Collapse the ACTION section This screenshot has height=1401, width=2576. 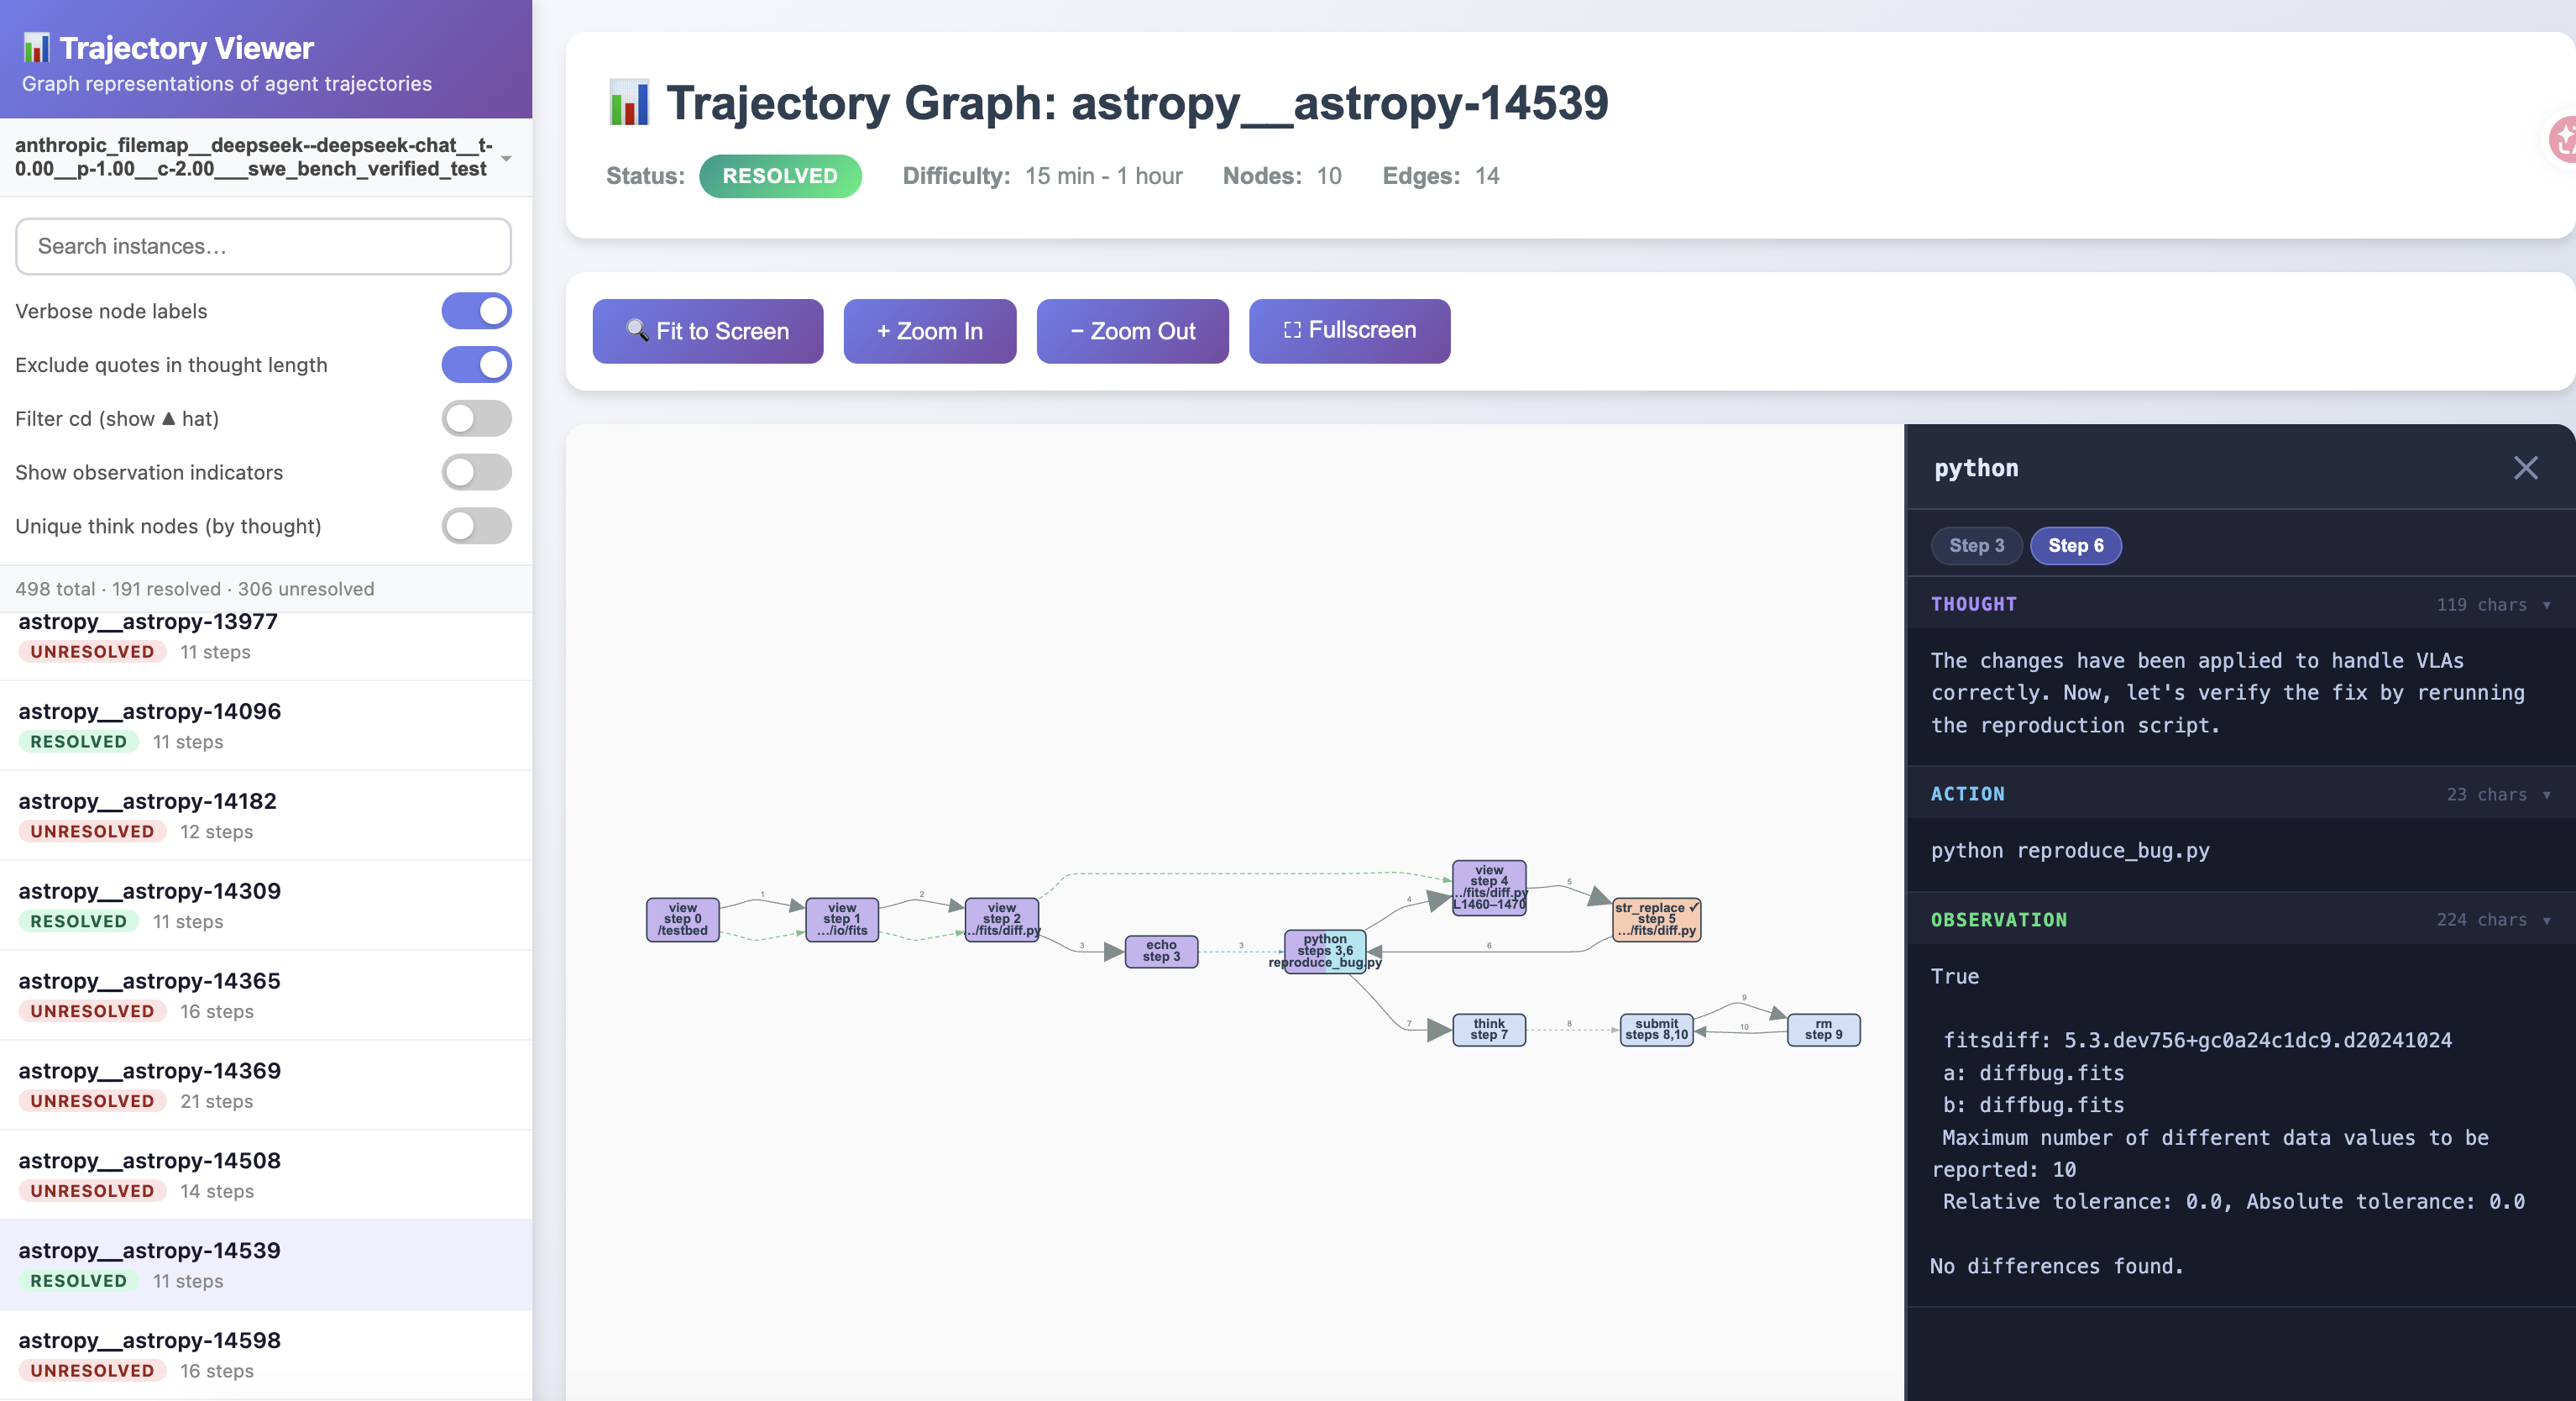point(2241,794)
